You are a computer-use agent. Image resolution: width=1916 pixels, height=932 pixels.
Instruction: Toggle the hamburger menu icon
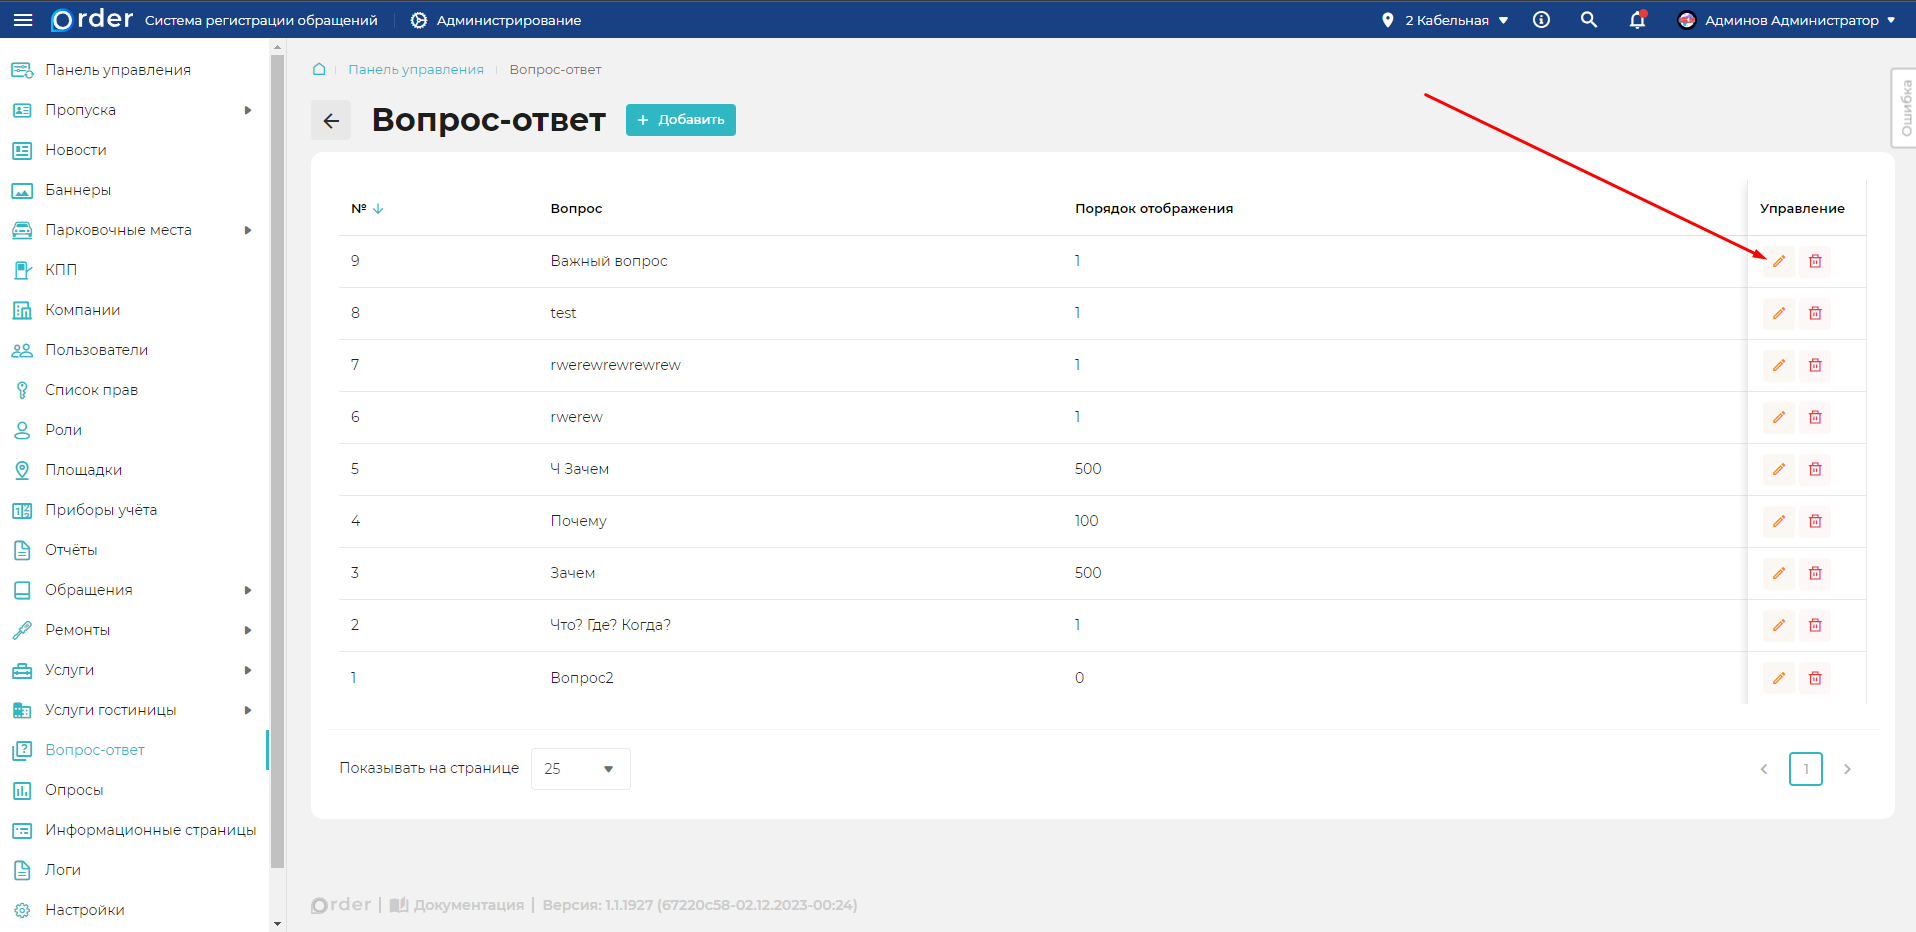pos(23,20)
